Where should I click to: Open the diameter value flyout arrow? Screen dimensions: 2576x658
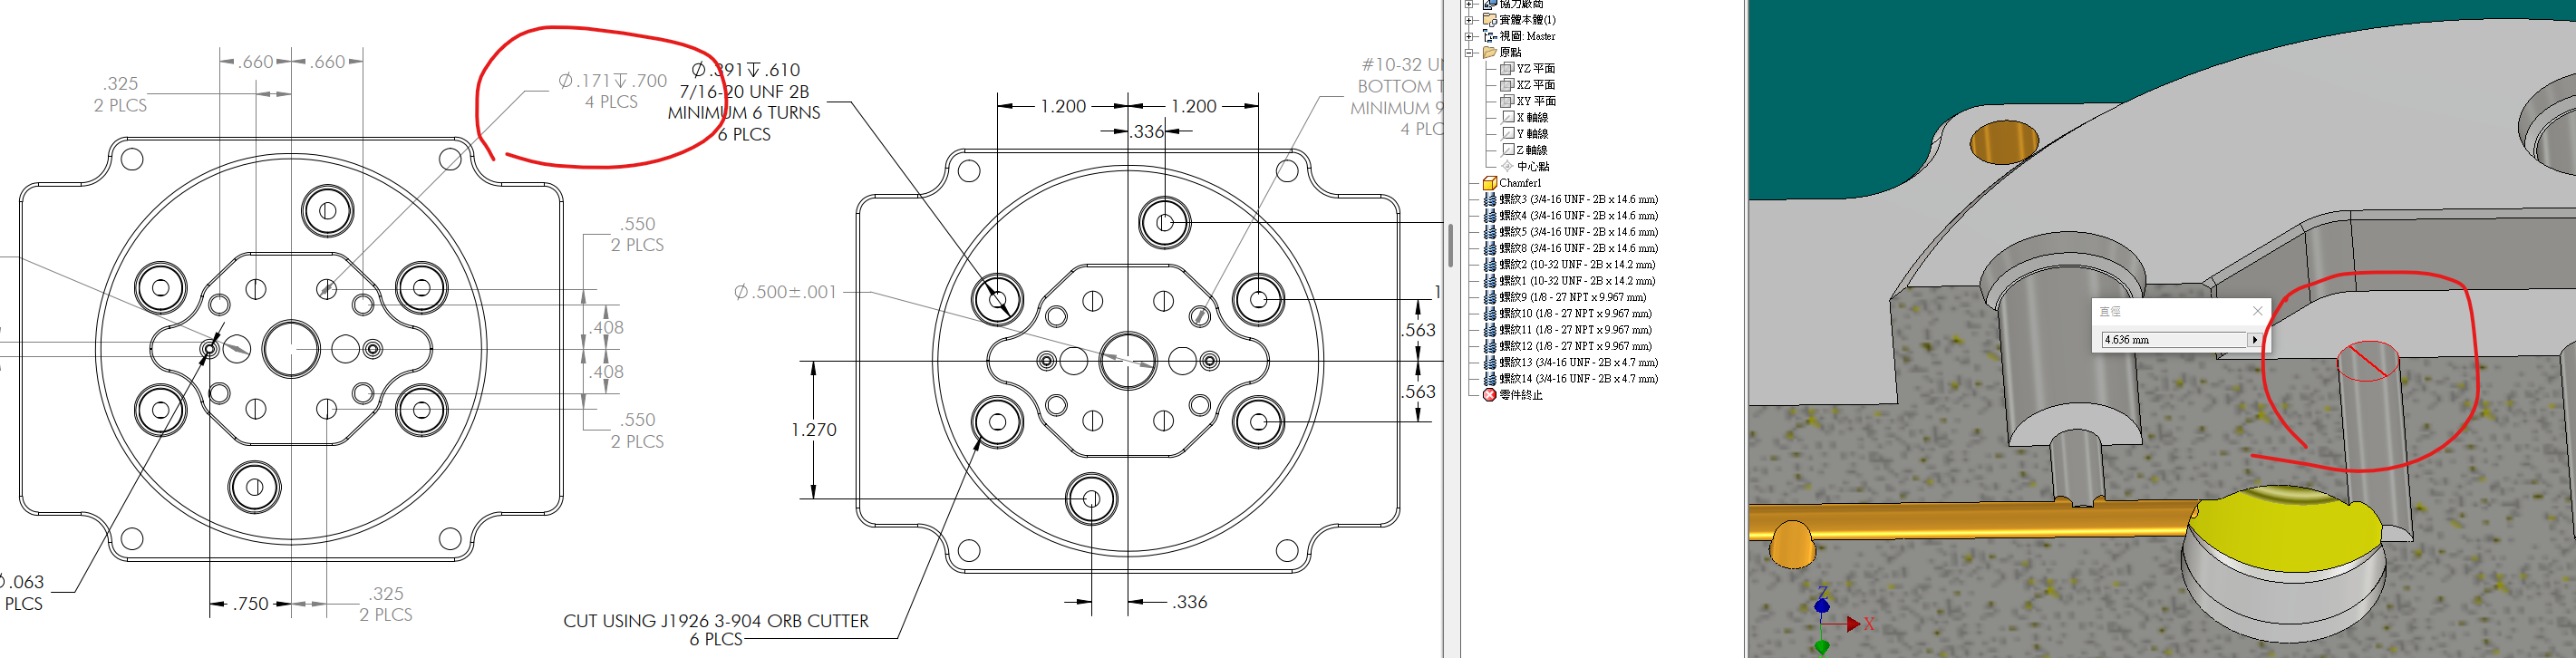point(2254,340)
